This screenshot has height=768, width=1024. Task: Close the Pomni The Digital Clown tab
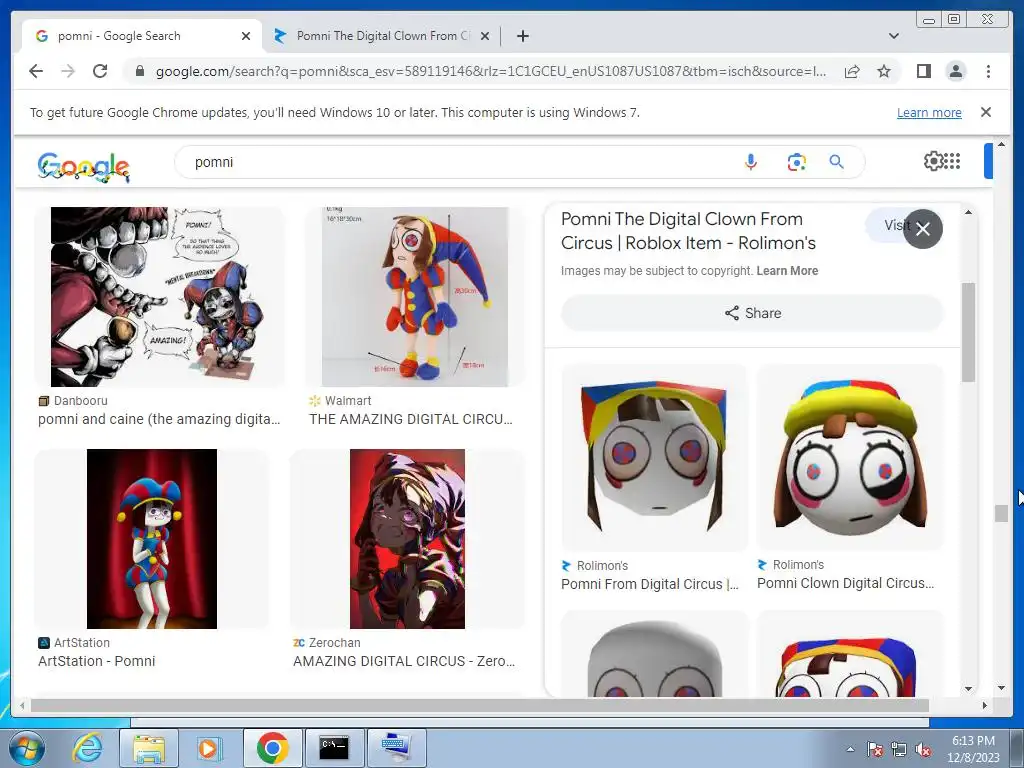pos(485,36)
